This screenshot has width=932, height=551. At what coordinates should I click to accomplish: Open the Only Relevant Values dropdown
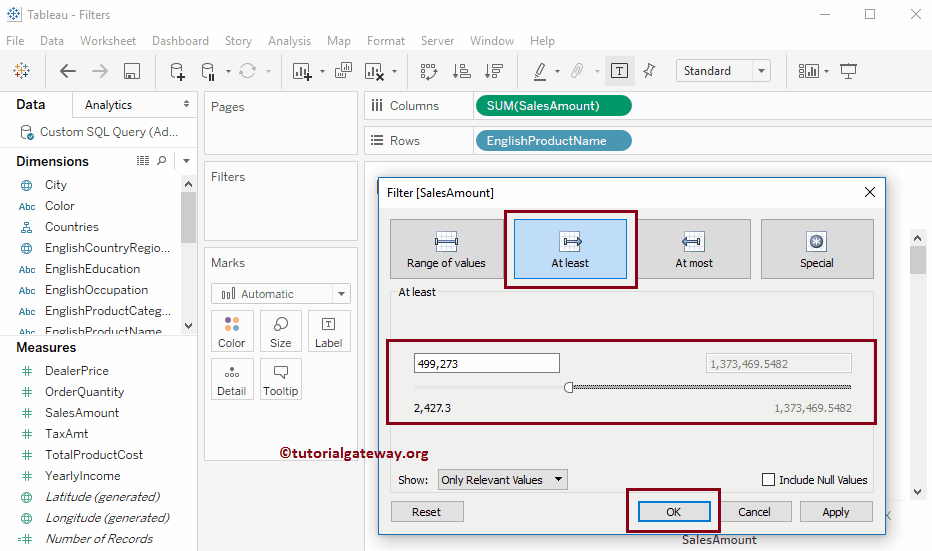(503, 480)
